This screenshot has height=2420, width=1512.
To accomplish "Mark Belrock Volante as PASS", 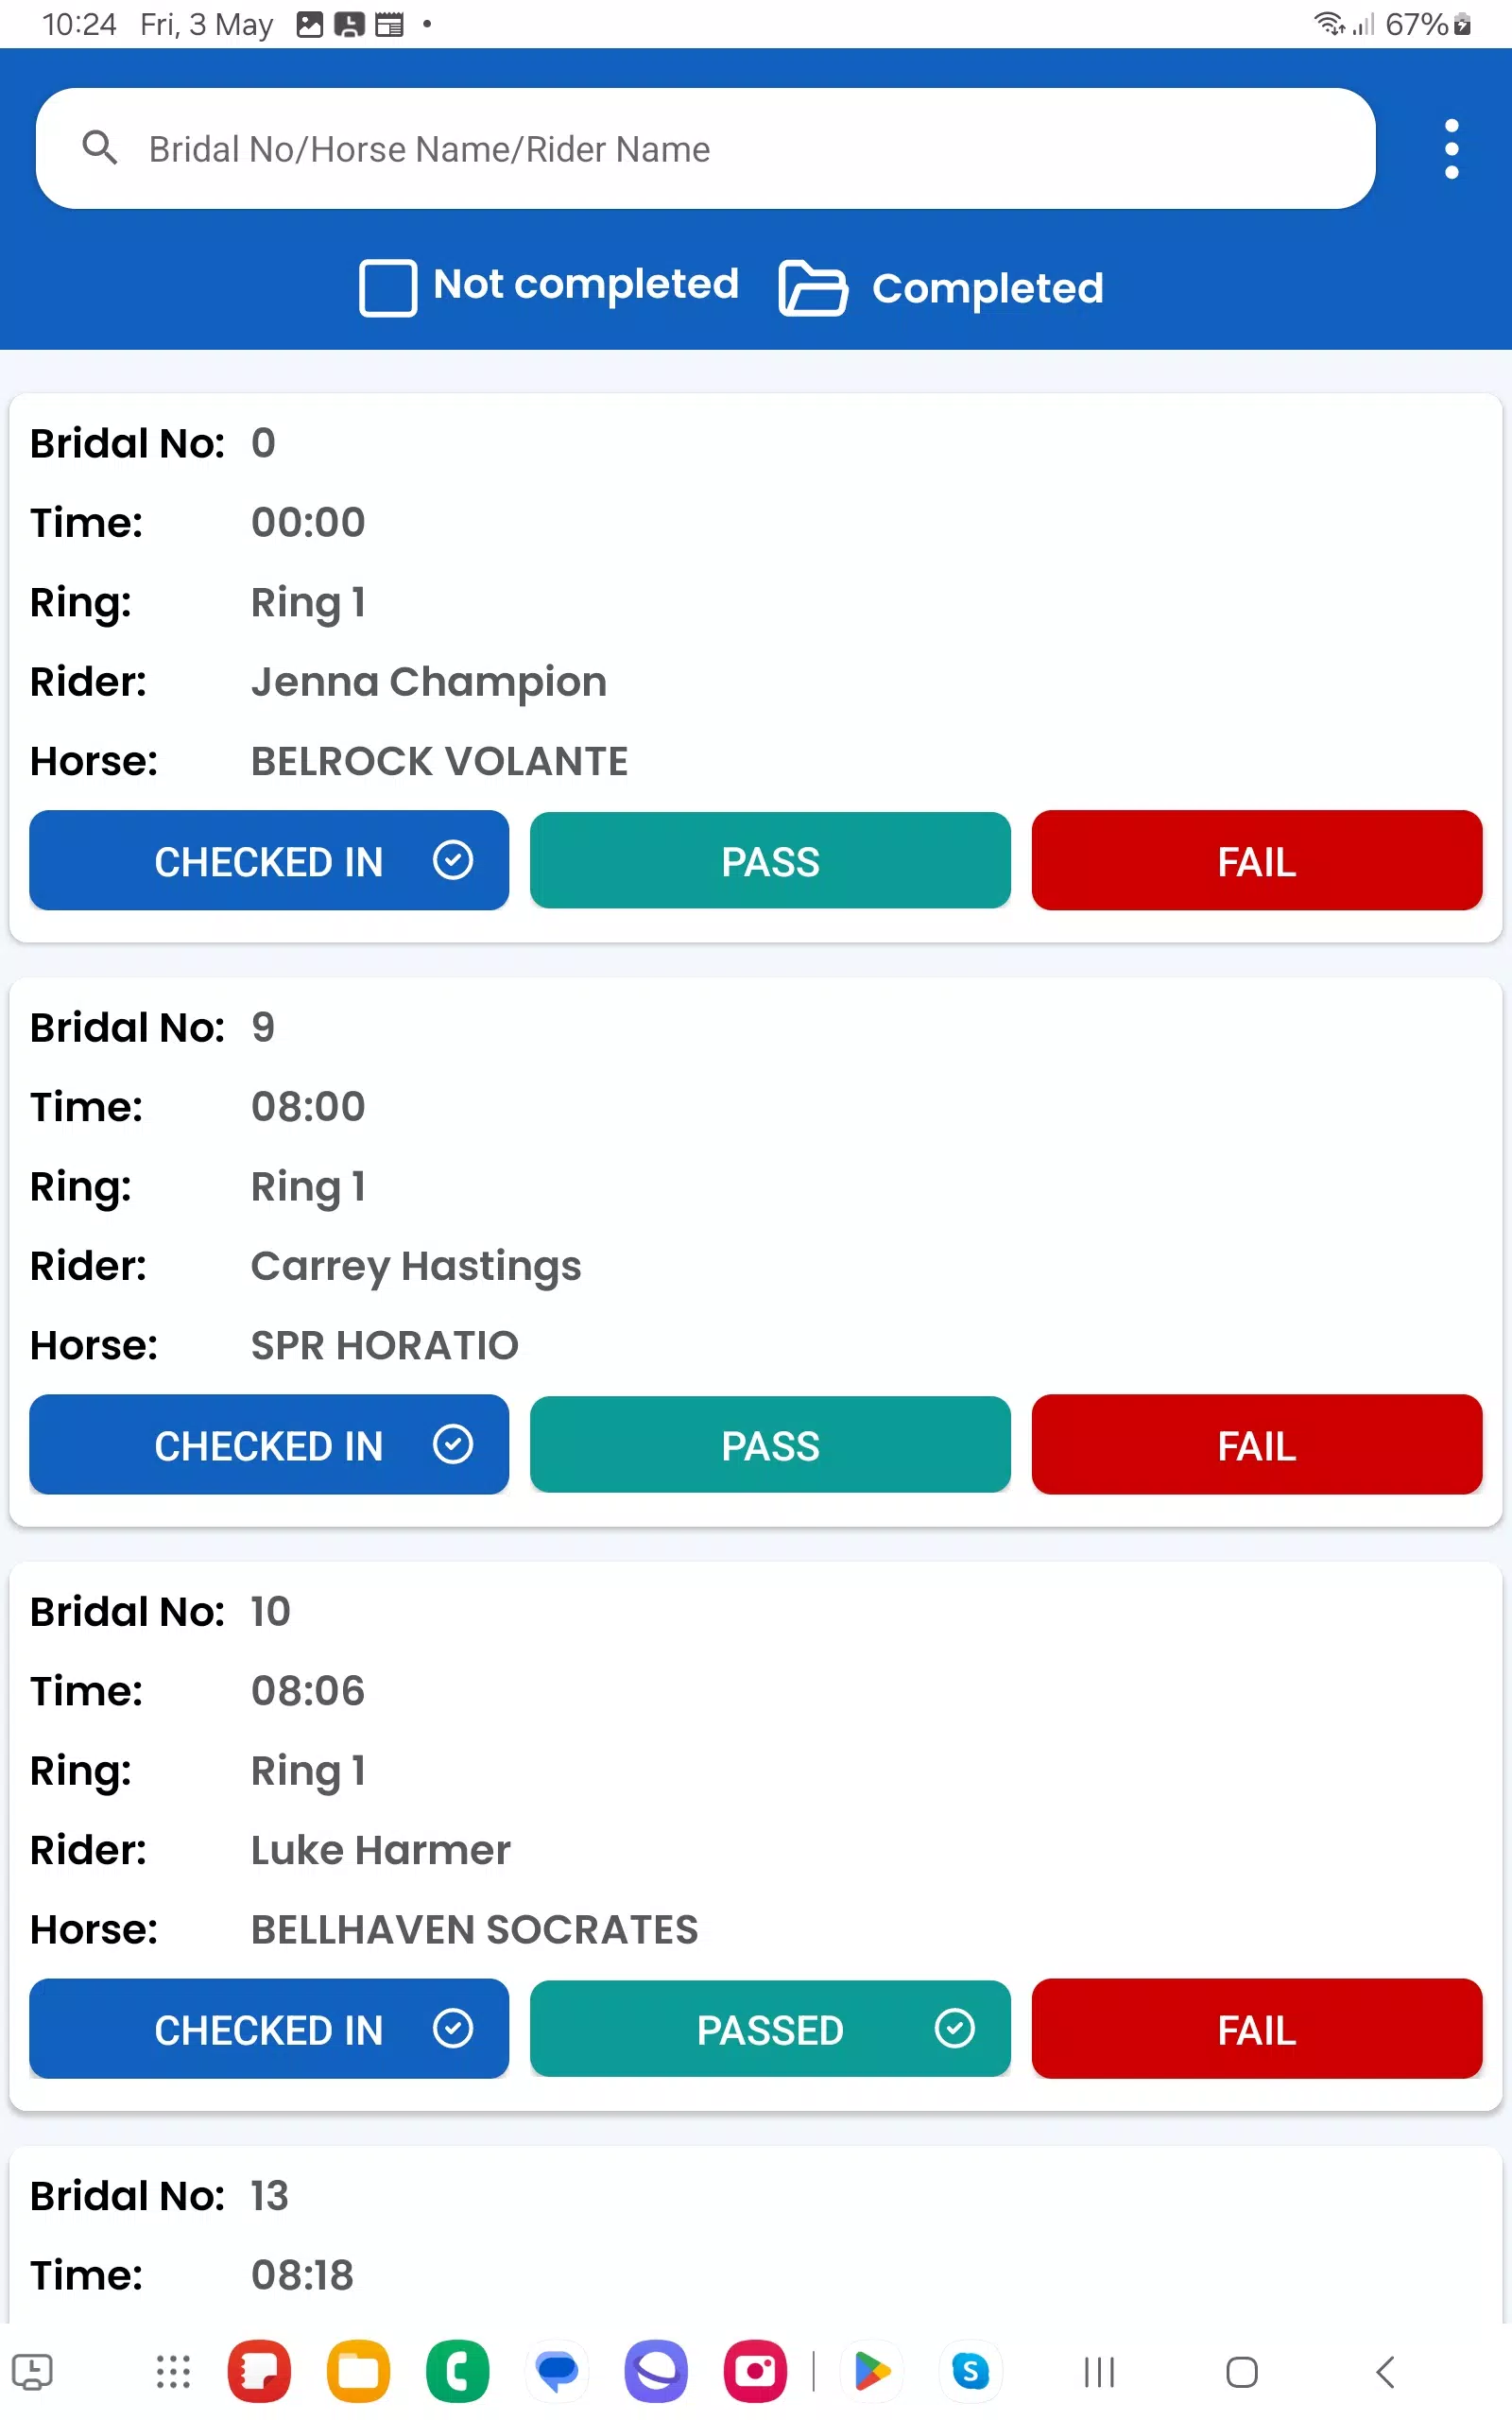I will click(770, 860).
